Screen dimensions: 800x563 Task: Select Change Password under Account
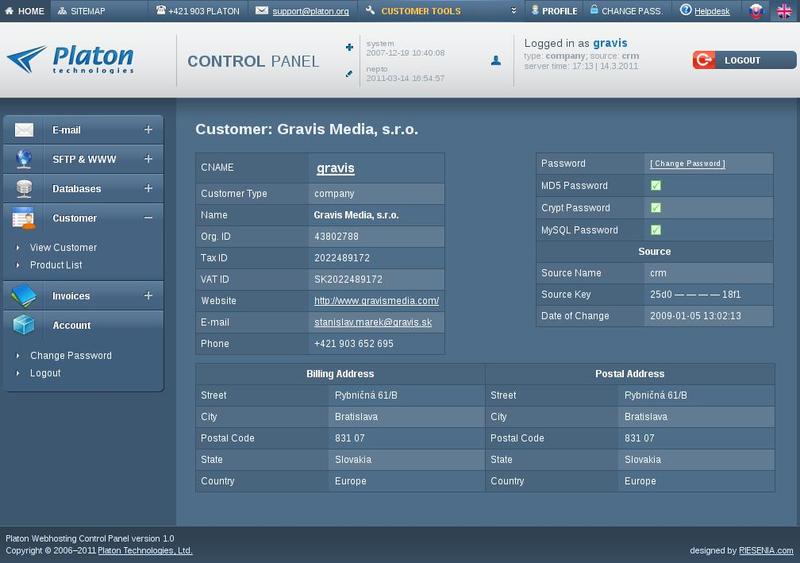pos(71,355)
